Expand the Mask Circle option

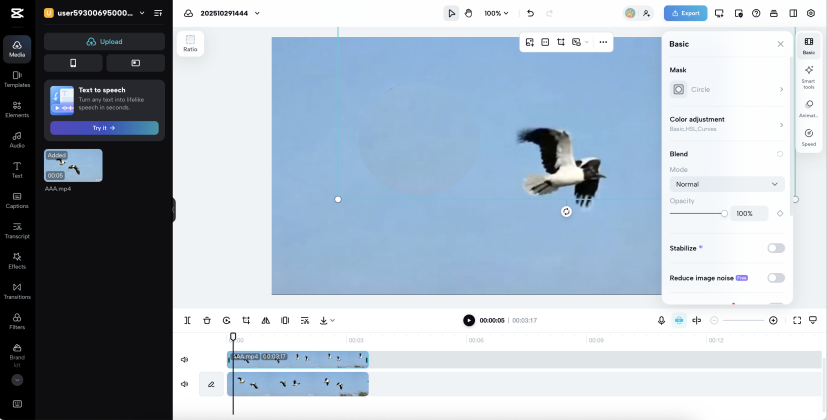click(x=727, y=89)
